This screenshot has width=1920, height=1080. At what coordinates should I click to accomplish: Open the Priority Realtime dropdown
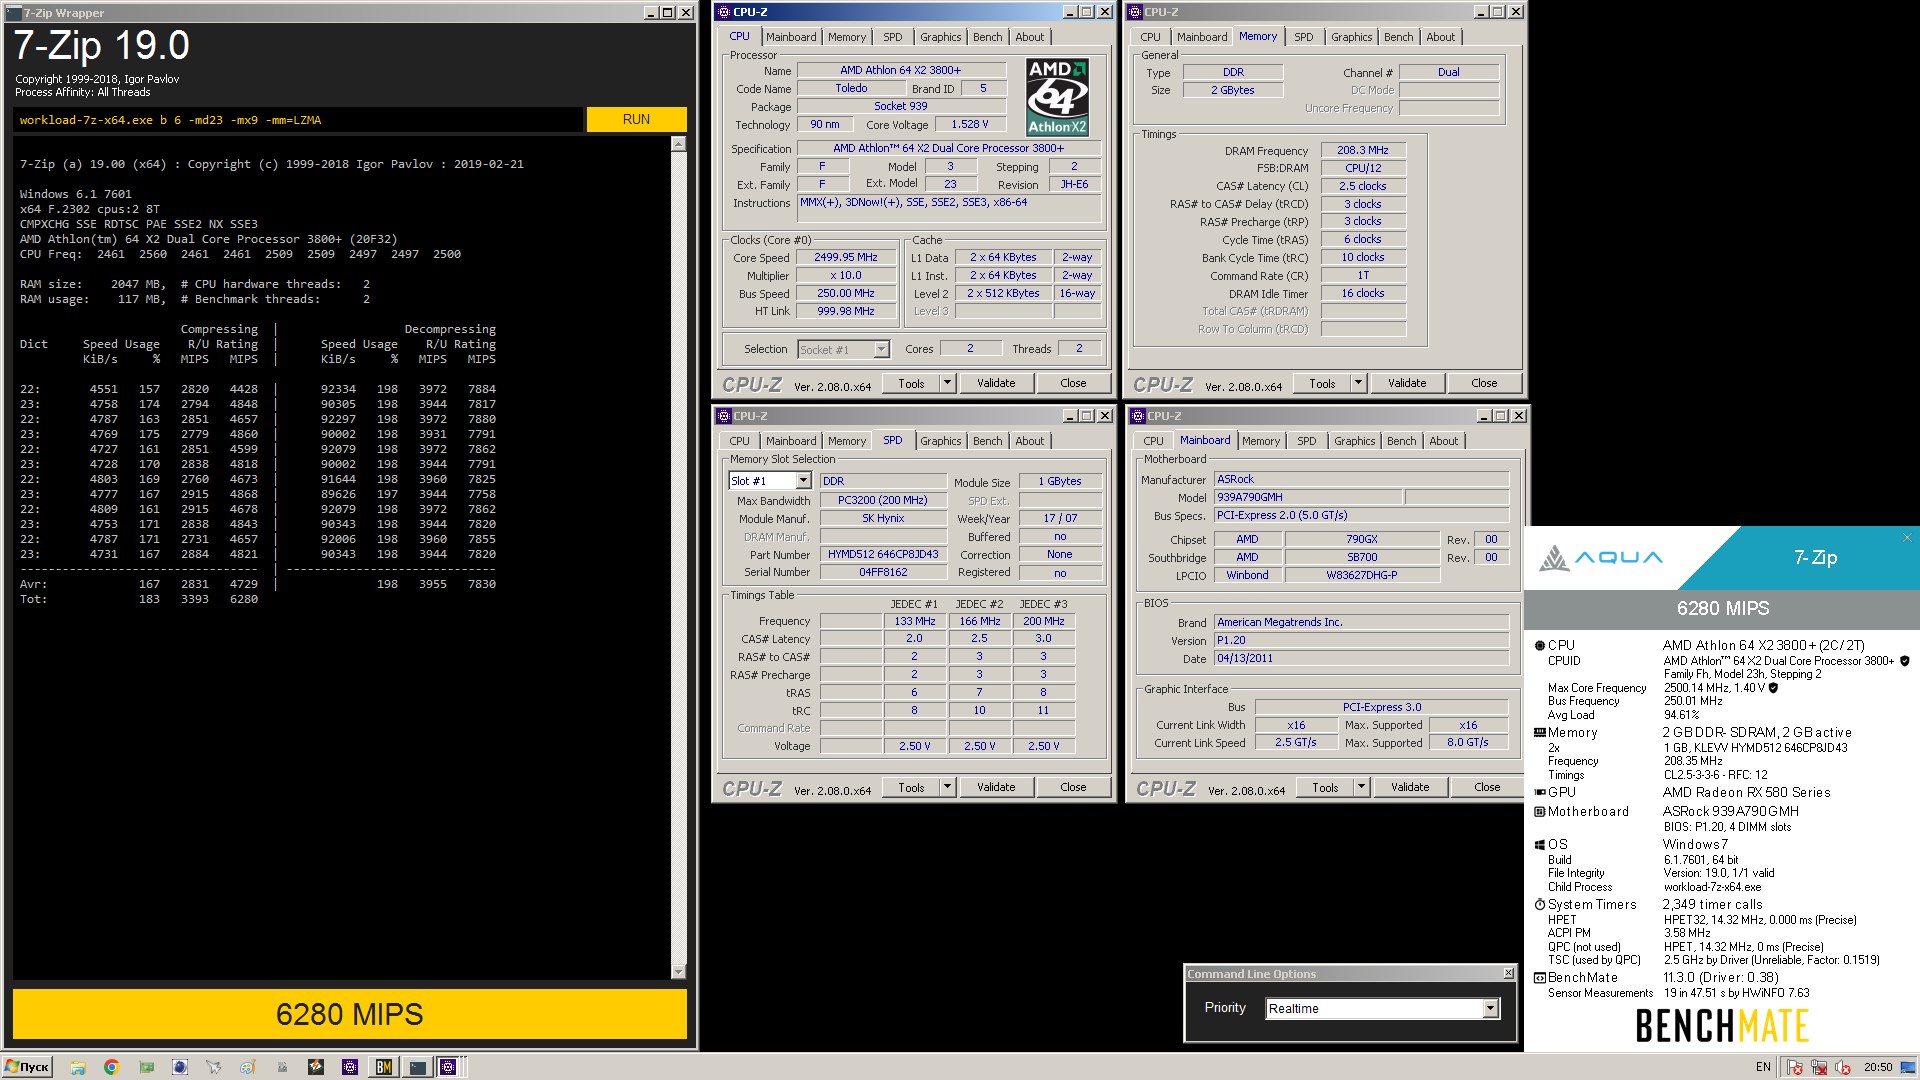point(1491,1008)
